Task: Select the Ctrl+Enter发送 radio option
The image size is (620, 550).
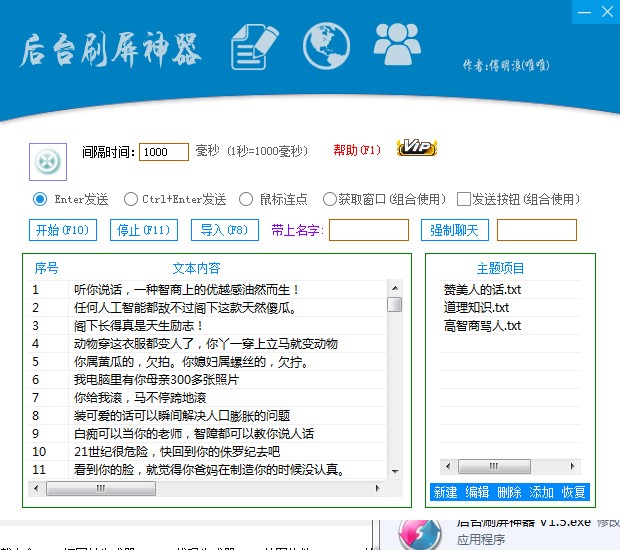Action: (130, 199)
